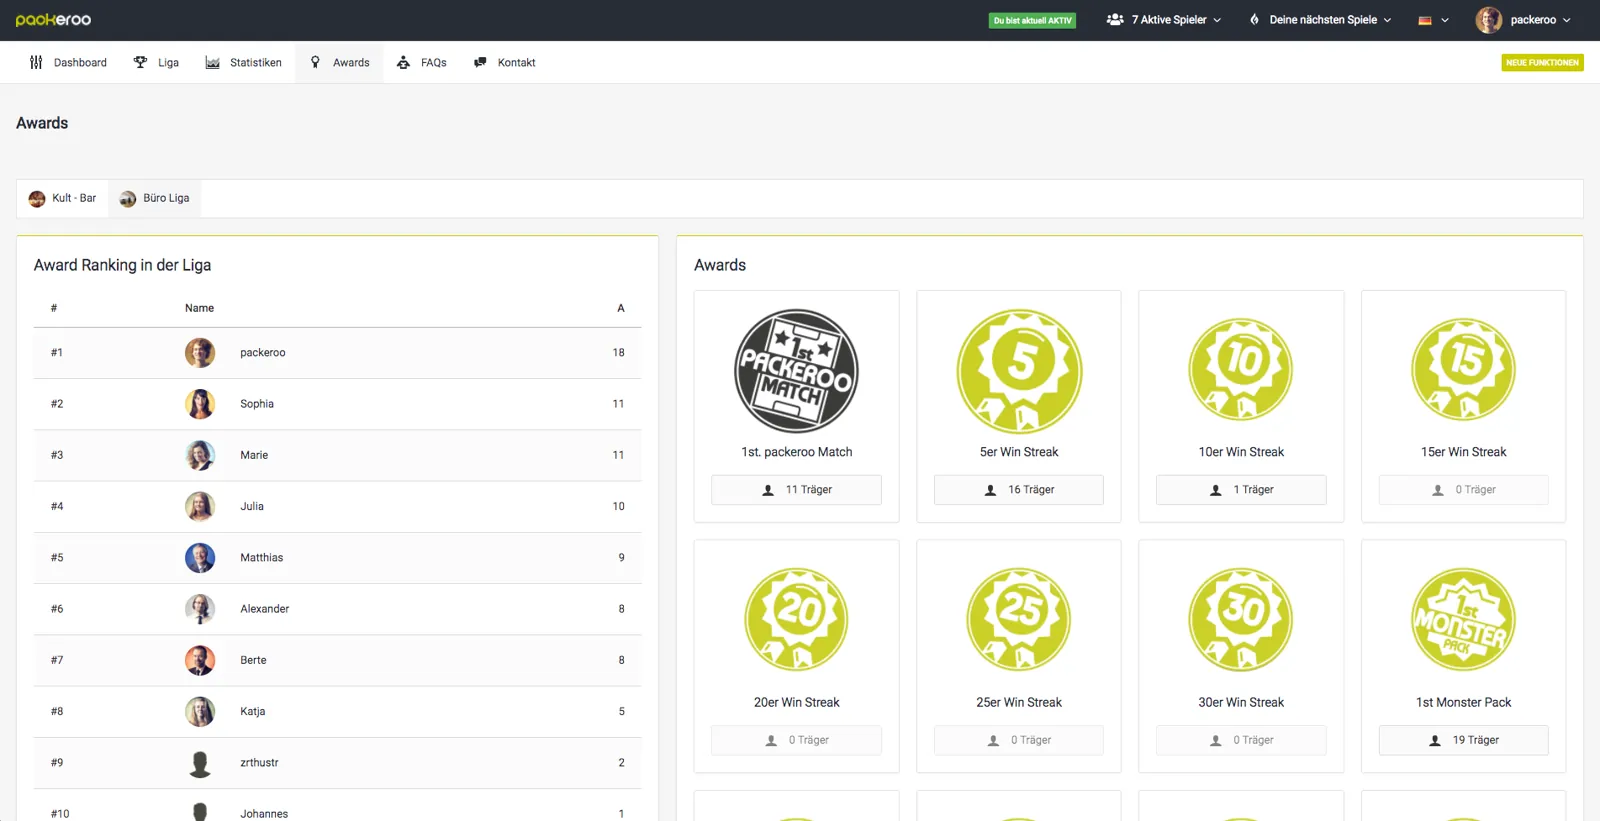Select the packeroo row in the ranking
The width and height of the screenshot is (1600, 821).
tap(337, 353)
